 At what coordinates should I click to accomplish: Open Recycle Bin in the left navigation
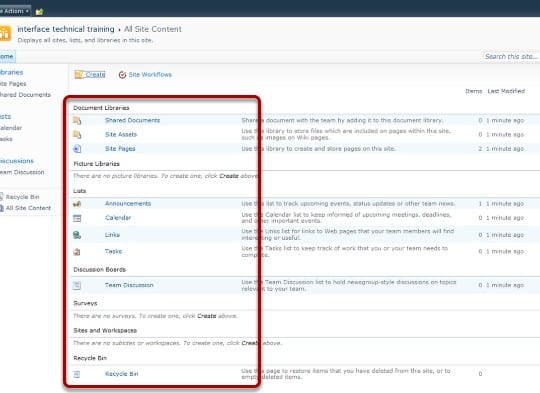tap(22, 197)
